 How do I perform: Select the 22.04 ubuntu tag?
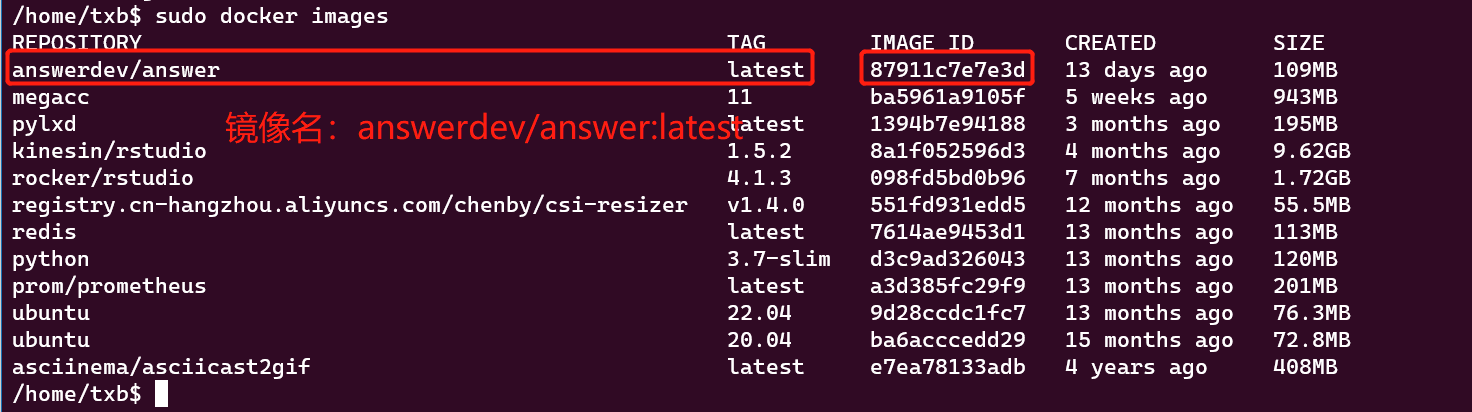[x=760, y=313]
